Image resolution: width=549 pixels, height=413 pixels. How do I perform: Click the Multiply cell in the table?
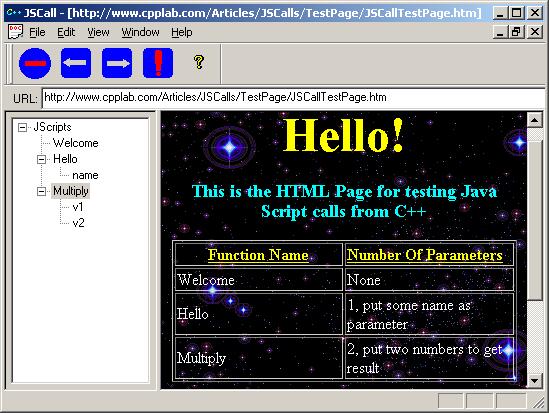[258, 358]
